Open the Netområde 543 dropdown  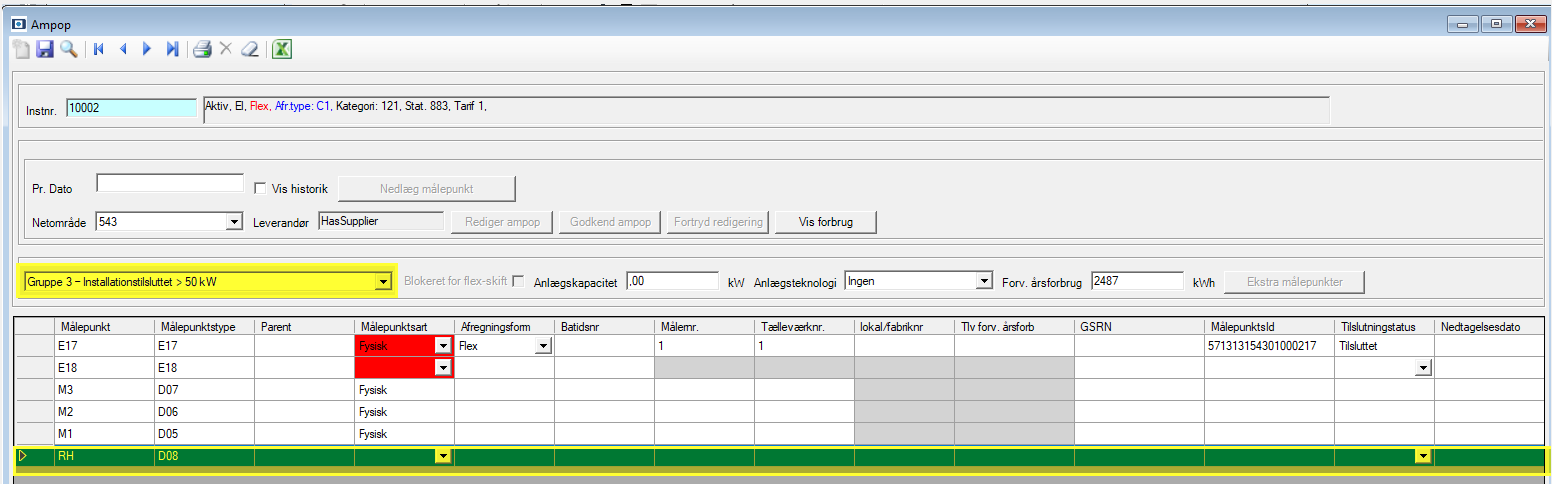pos(234,222)
